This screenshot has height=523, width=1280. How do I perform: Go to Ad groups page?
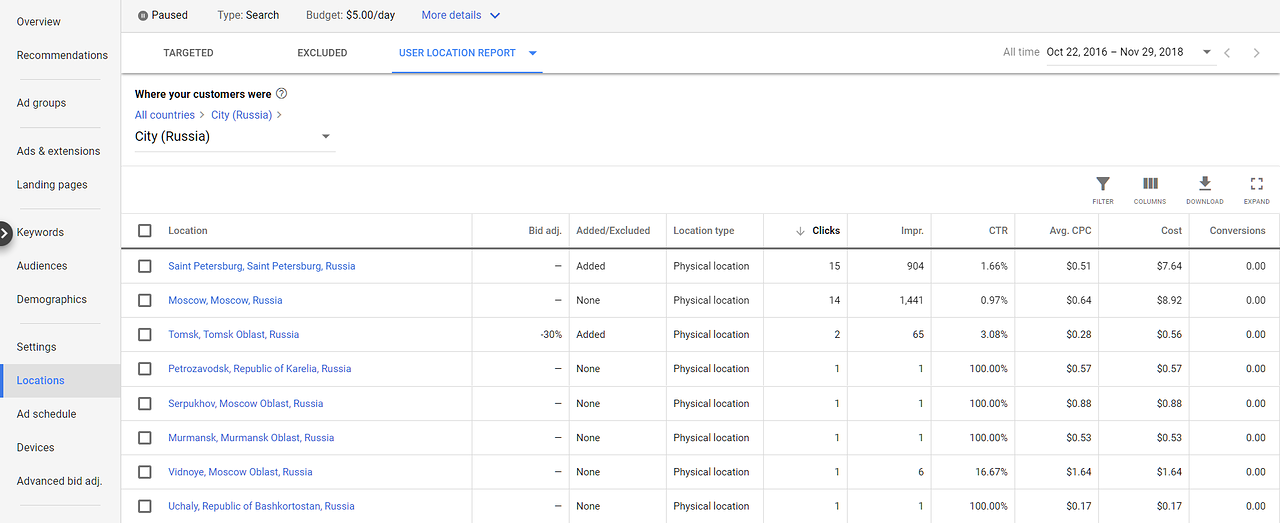[x=41, y=103]
